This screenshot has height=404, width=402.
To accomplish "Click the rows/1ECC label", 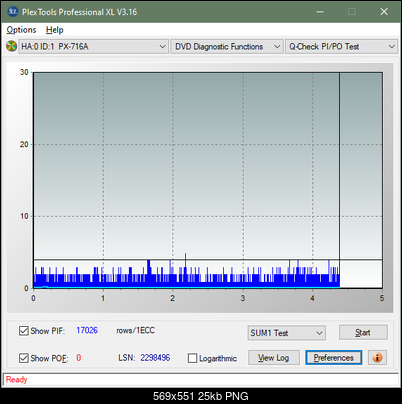I will pos(135,330).
